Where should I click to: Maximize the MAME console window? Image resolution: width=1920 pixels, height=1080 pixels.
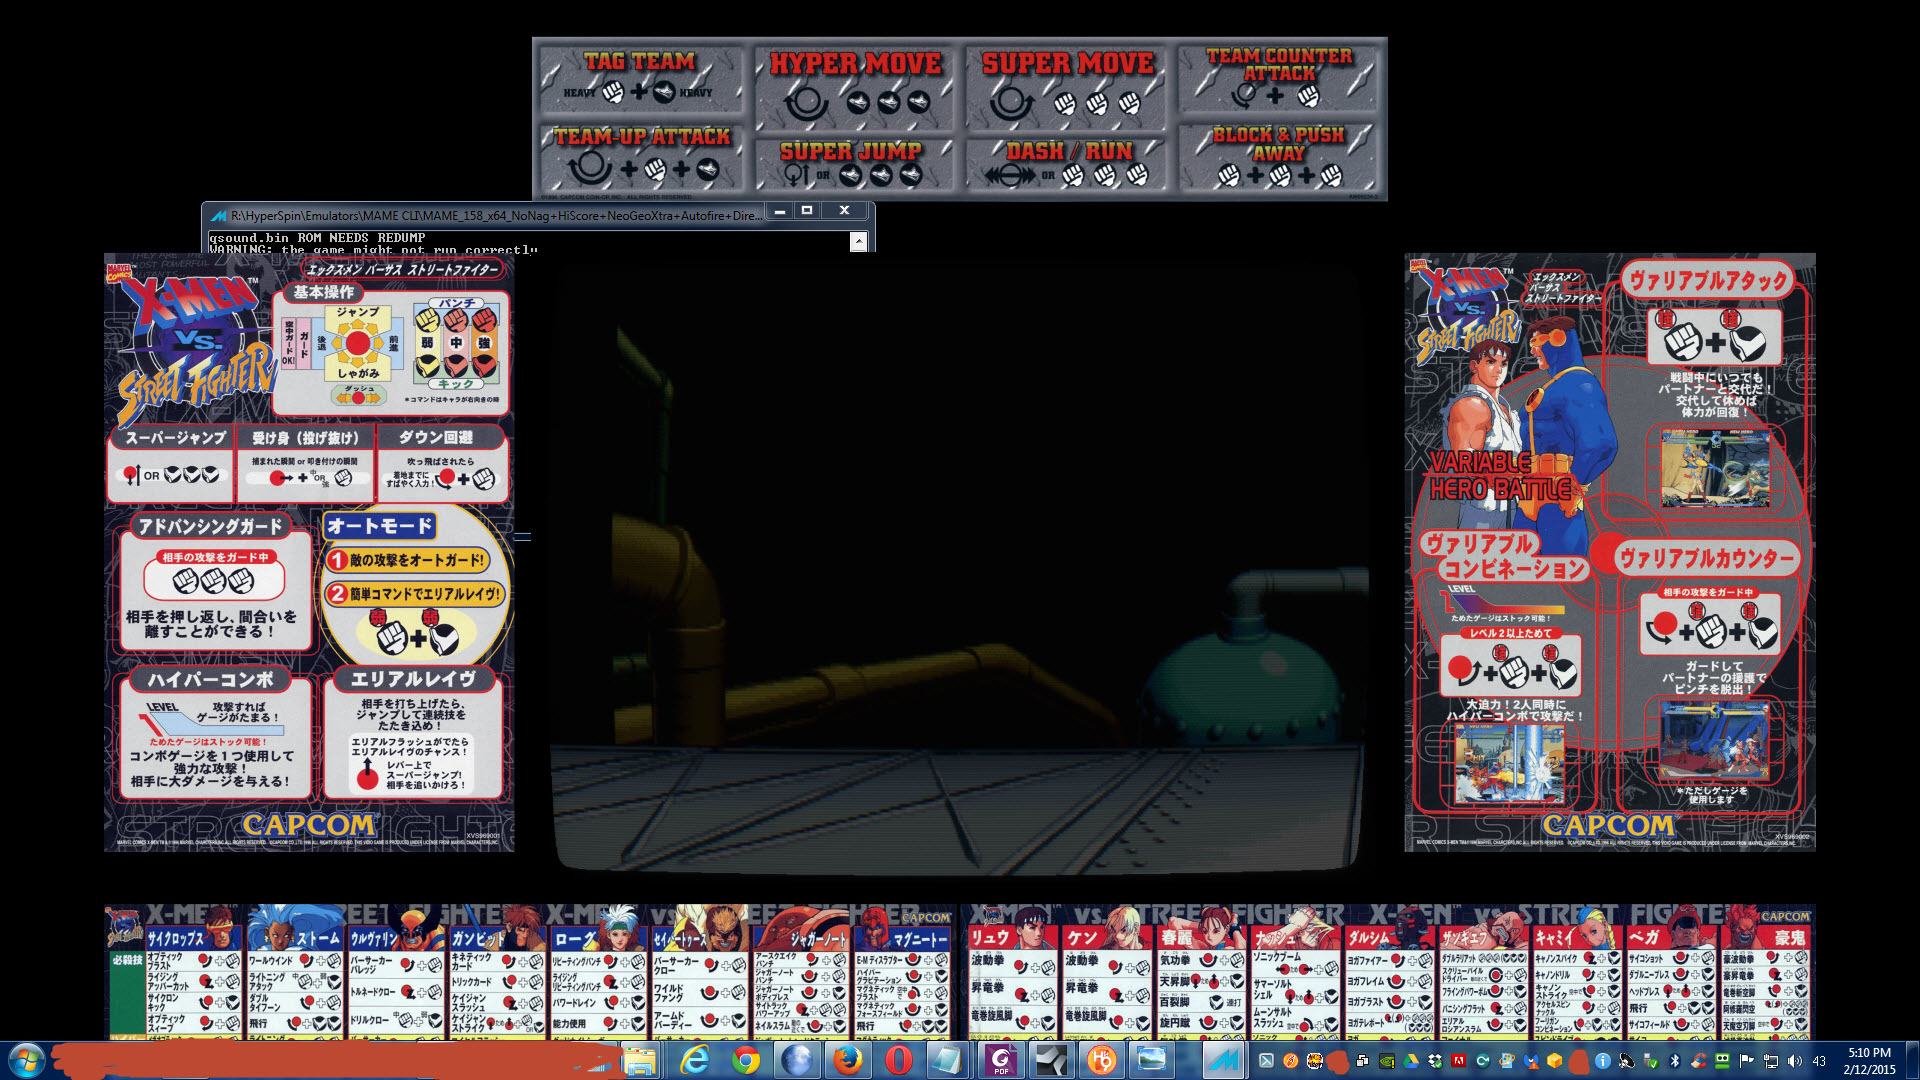click(x=807, y=210)
